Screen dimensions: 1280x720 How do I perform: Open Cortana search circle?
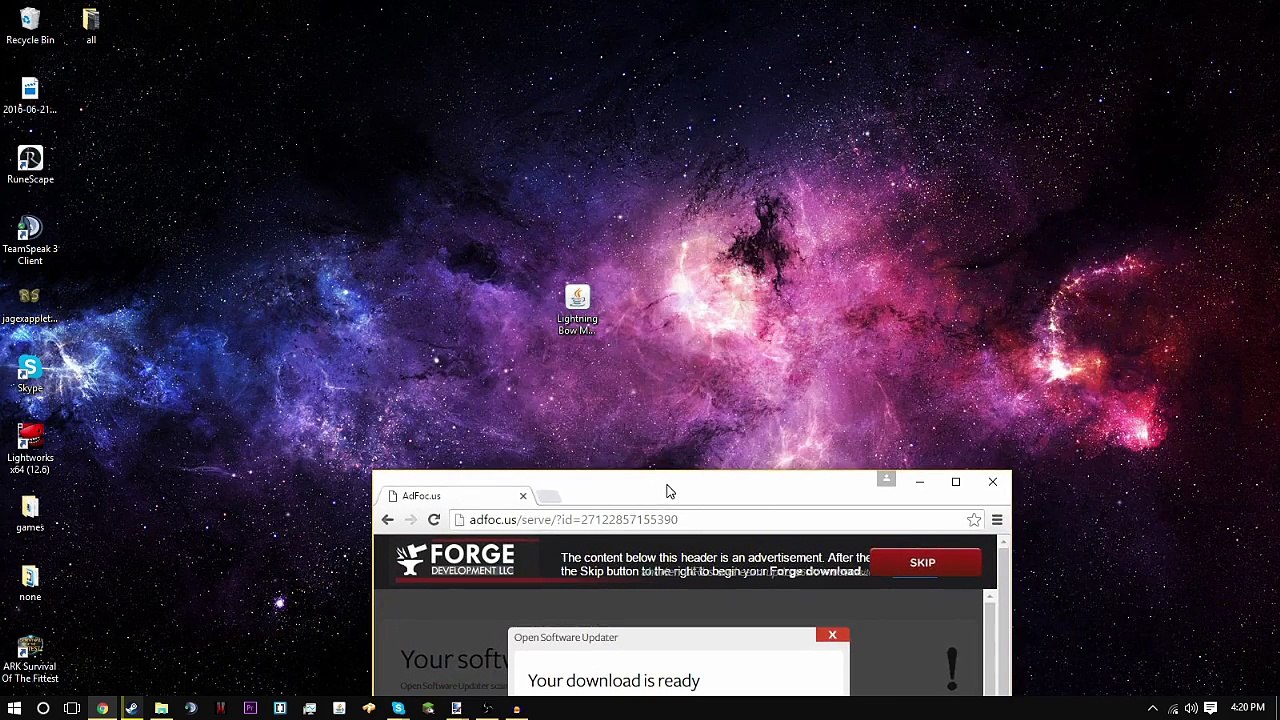43,708
